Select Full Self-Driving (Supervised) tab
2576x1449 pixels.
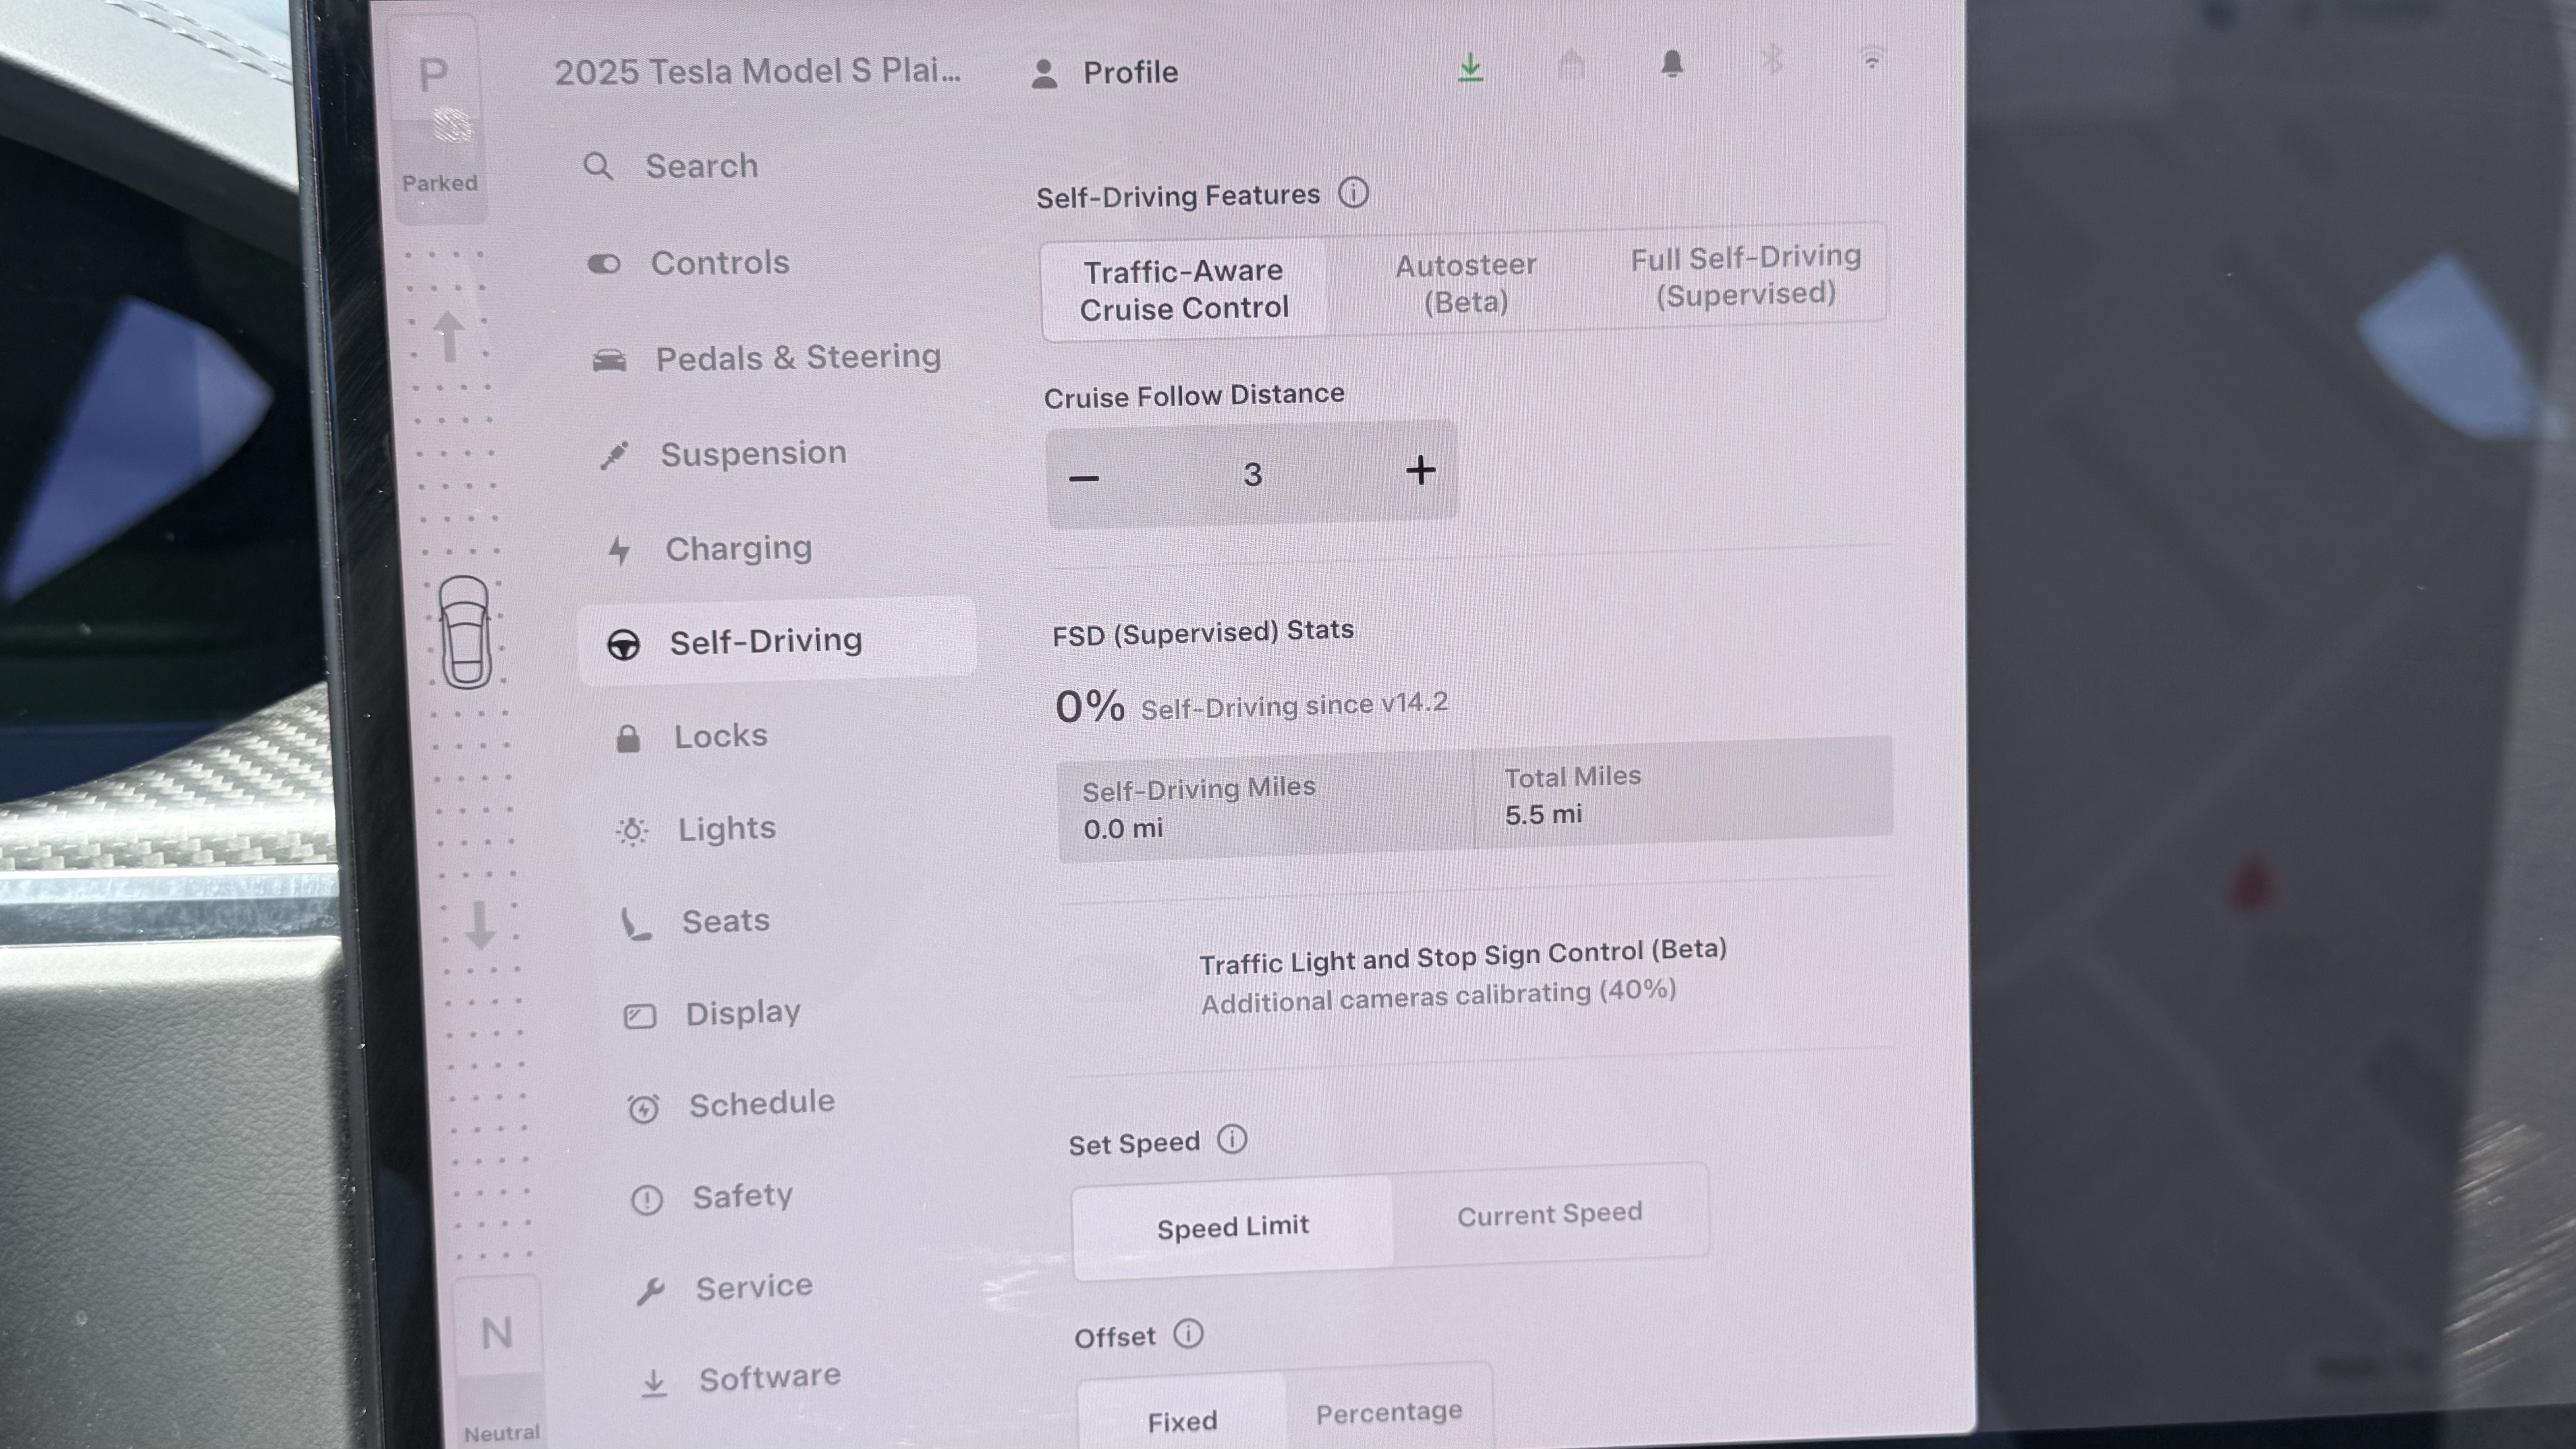[1745, 275]
